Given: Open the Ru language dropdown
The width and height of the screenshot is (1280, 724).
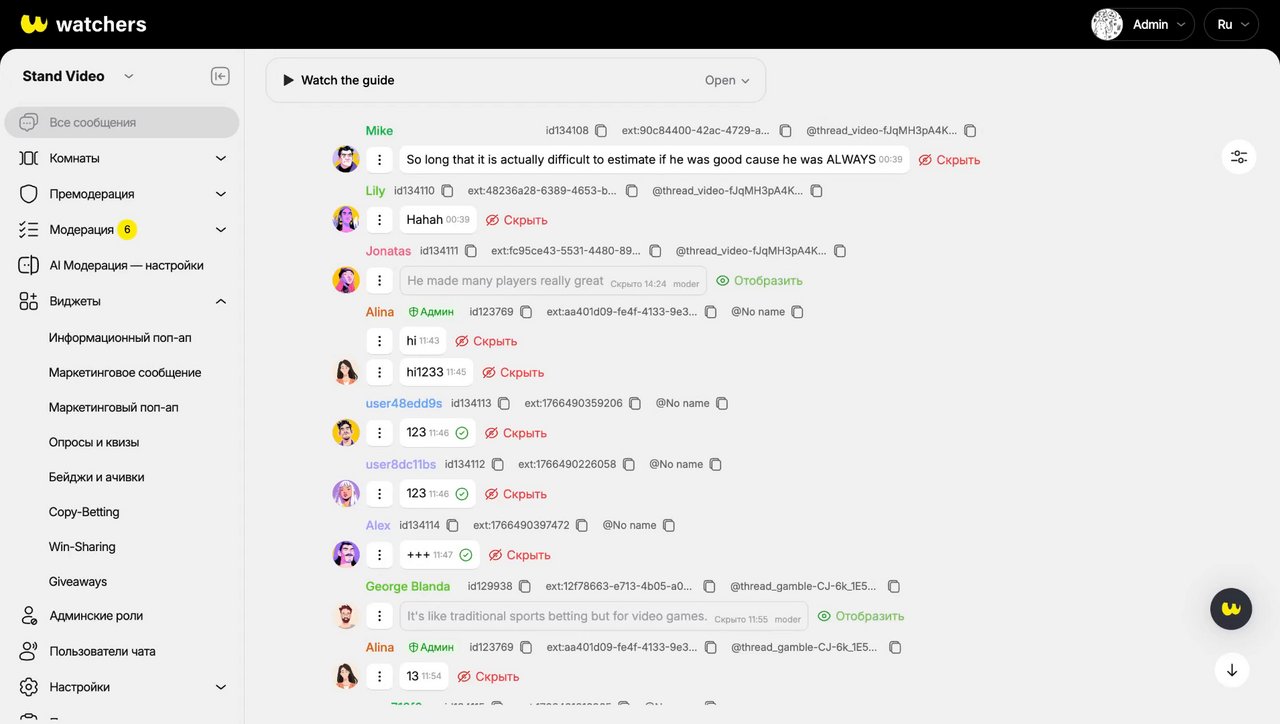Looking at the screenshot, I should [1231, 25].
